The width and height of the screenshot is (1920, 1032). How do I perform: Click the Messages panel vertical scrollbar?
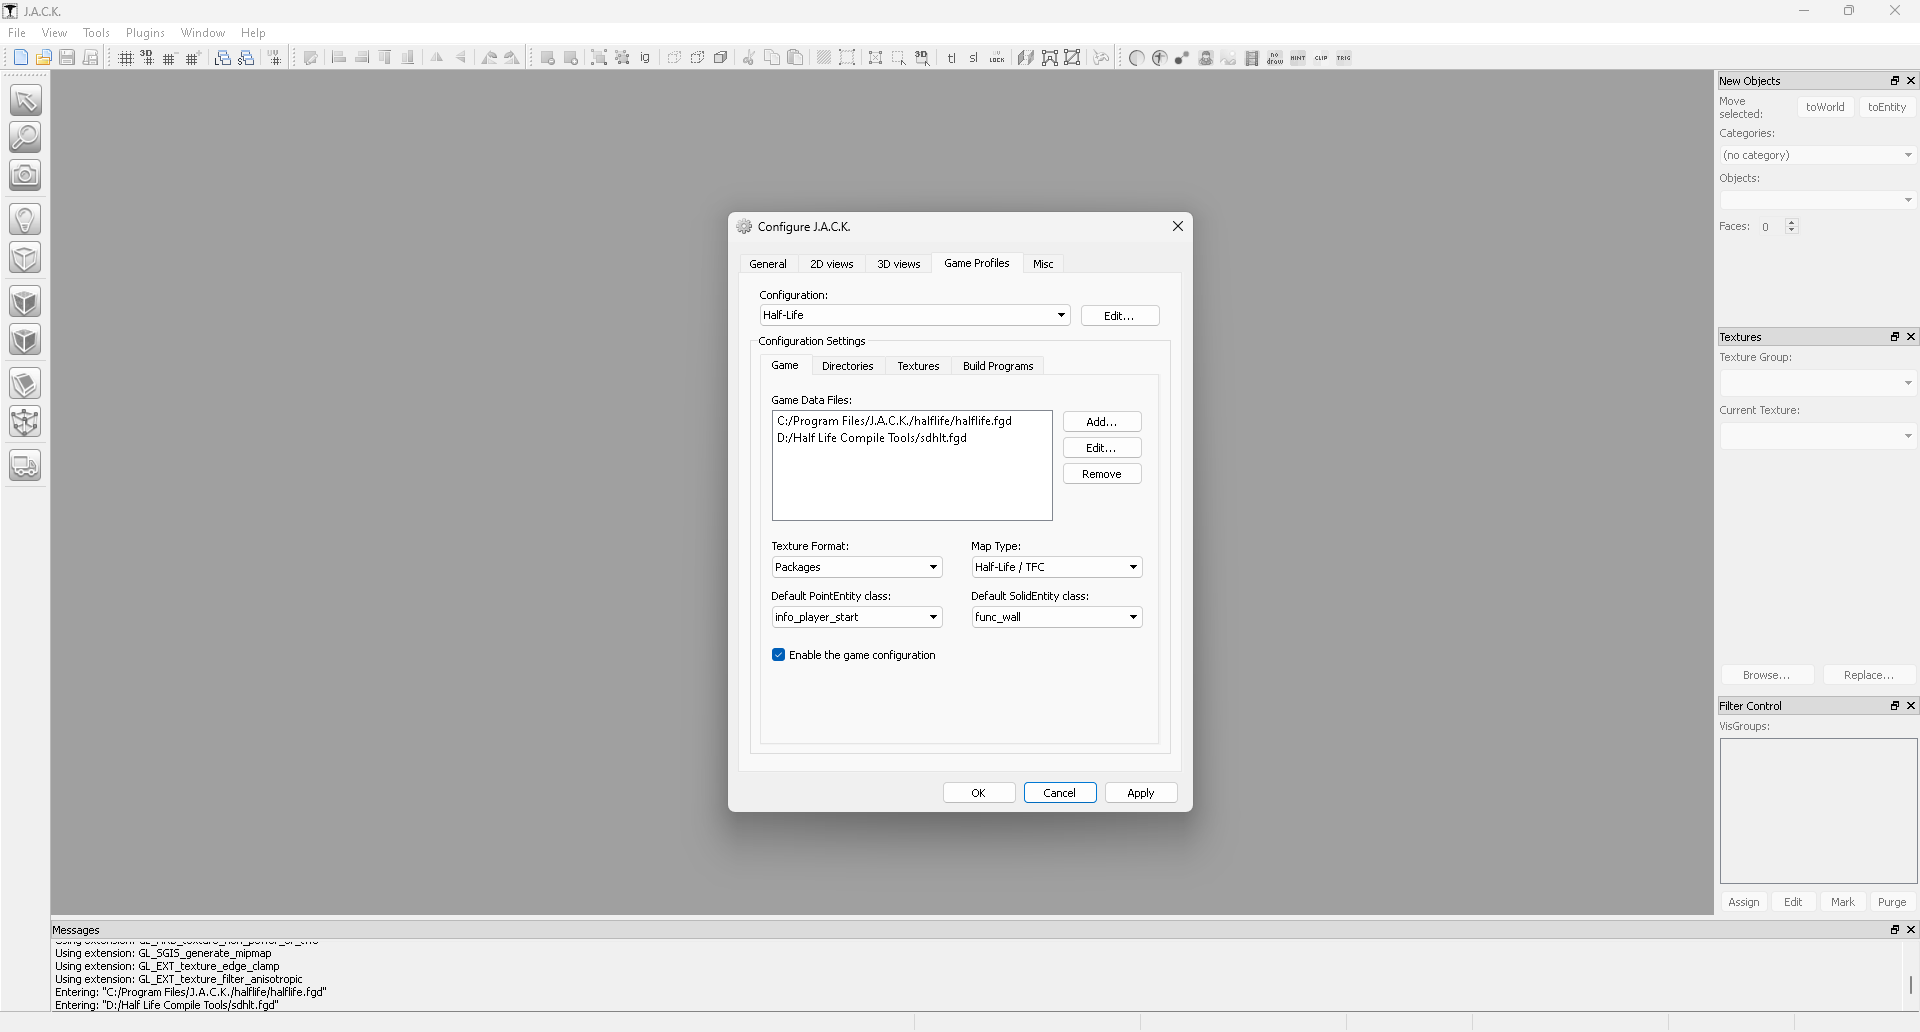point(1910,985)
